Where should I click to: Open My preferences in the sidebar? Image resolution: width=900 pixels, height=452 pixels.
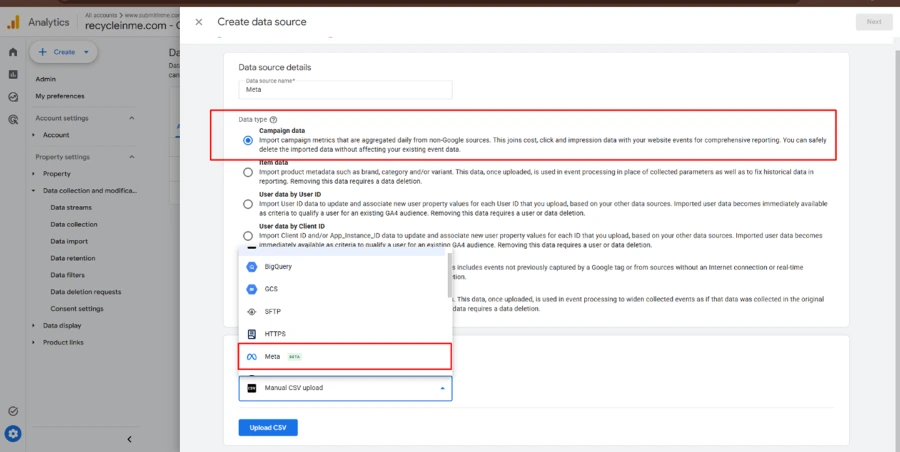tap(60, 96)
